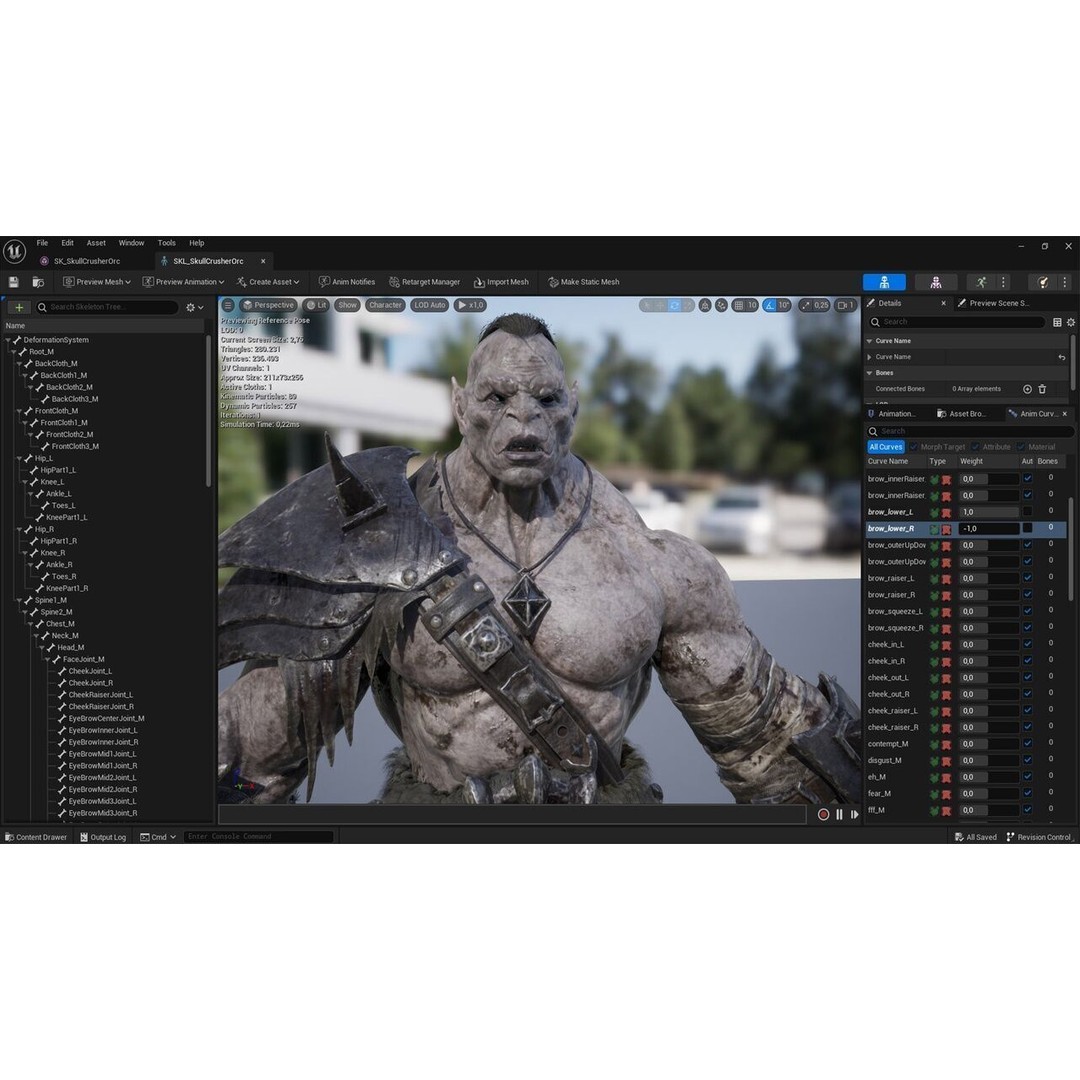Screen dimensions: 1080x1080
Task: Click the Browse to asset icon
Action: pos(39,282)
